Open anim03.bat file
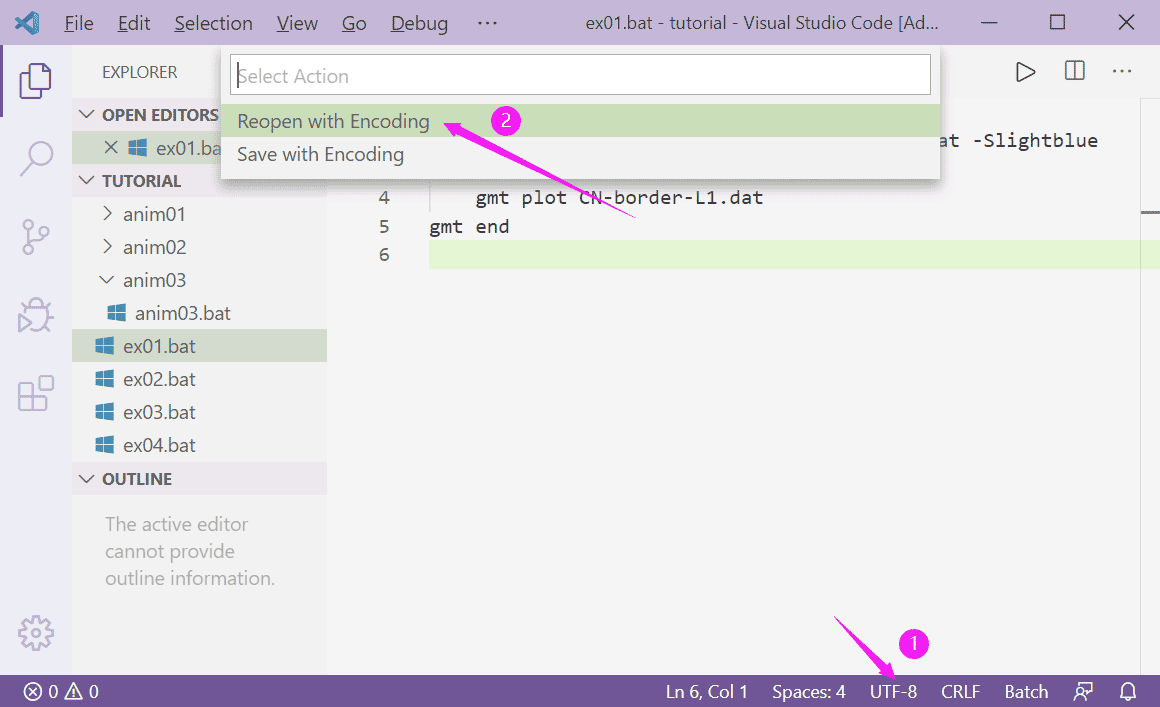 coord(199,313)
